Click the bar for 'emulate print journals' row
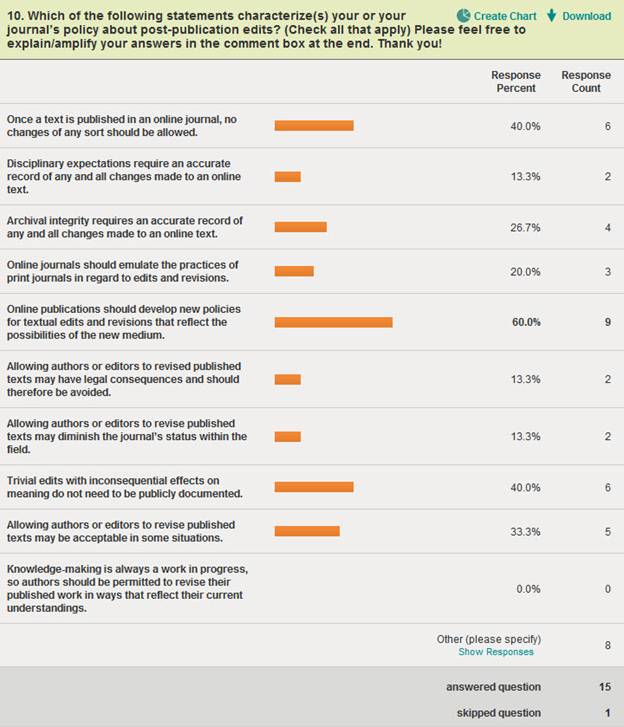The image size is (624, 727). [x=294, y=271]
